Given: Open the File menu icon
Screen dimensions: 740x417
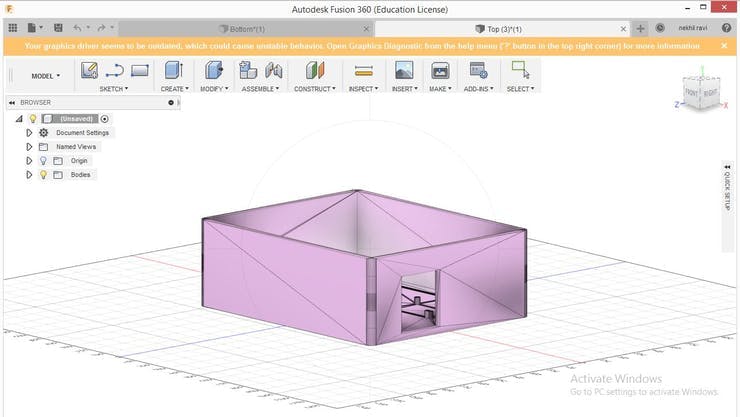Looking at the screenshot, I should 32,28.
